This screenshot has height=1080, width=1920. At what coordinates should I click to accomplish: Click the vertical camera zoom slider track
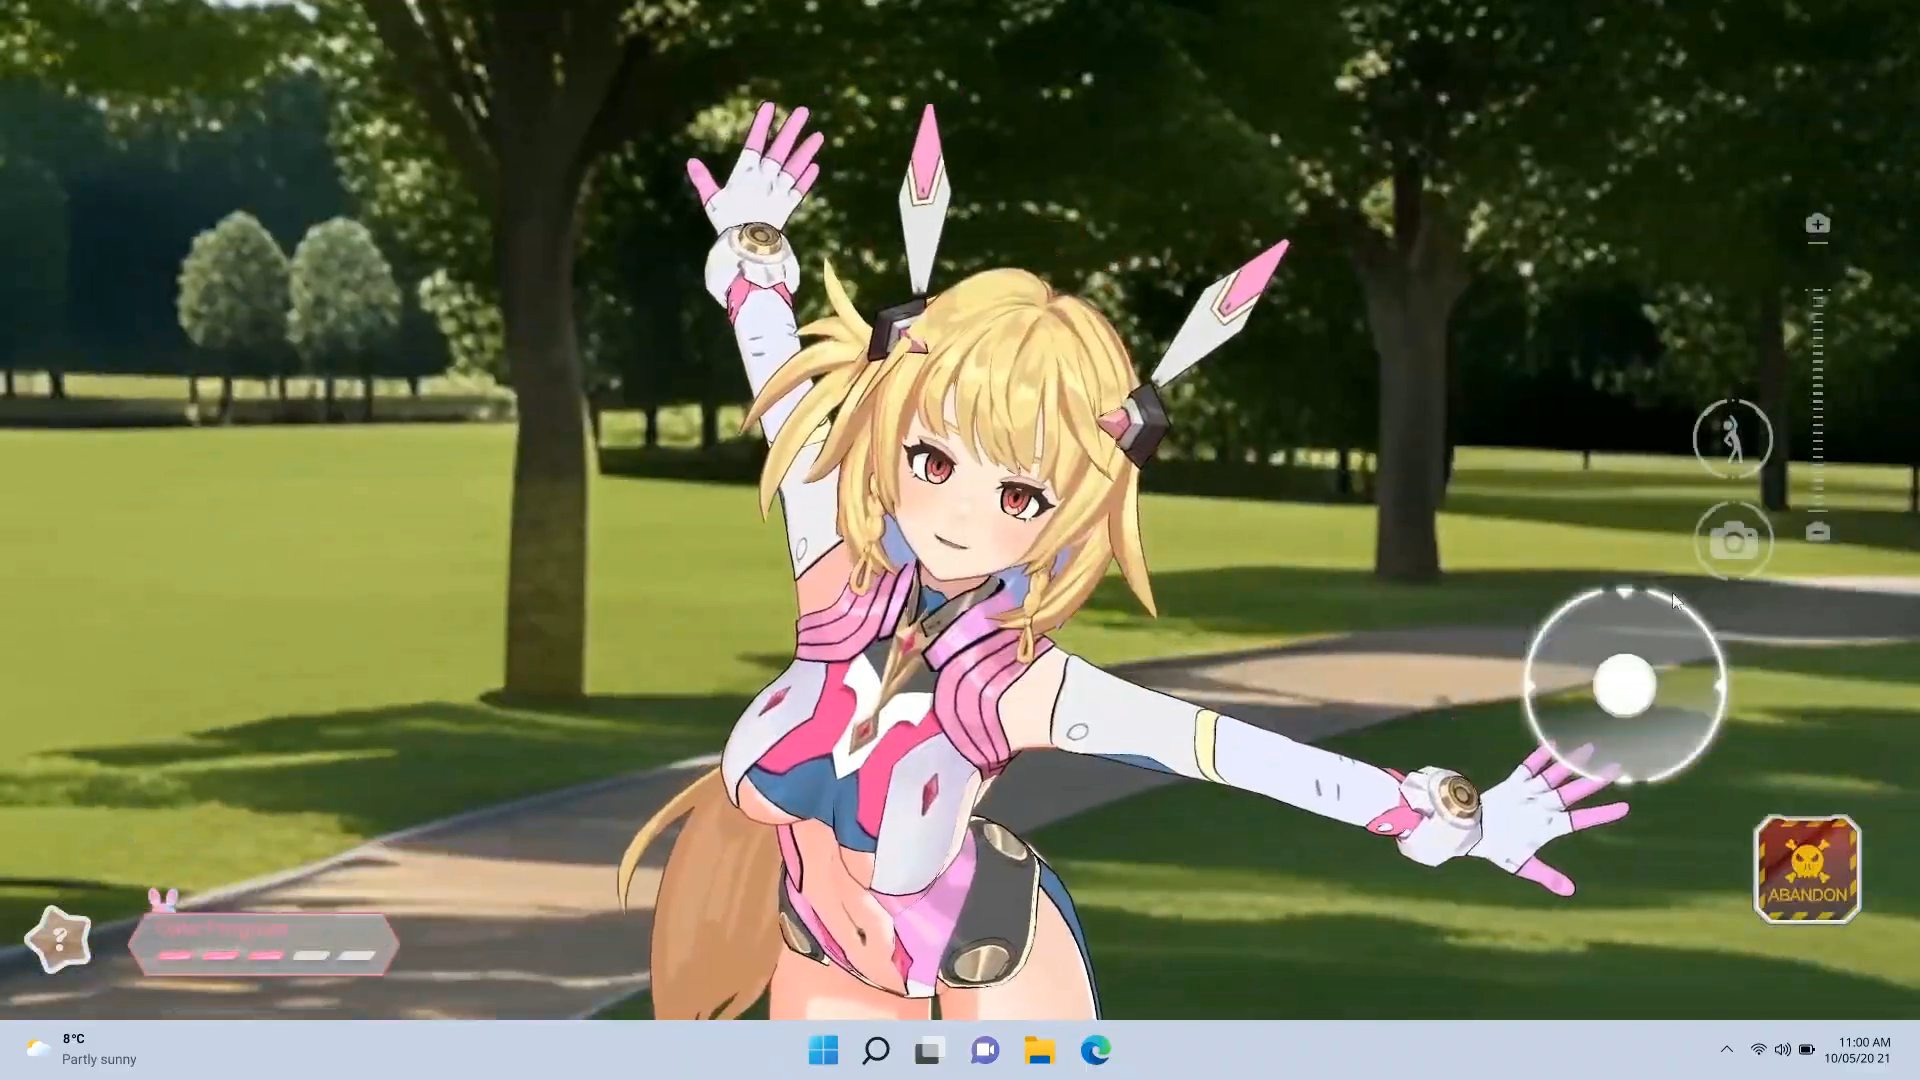(1818, 400)
